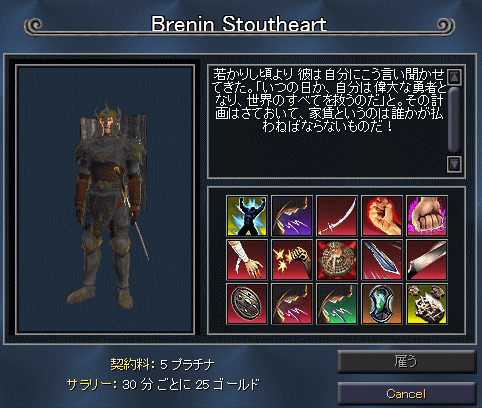Click the description scroll up arrow
482x408 pixels.
(454, 77)
